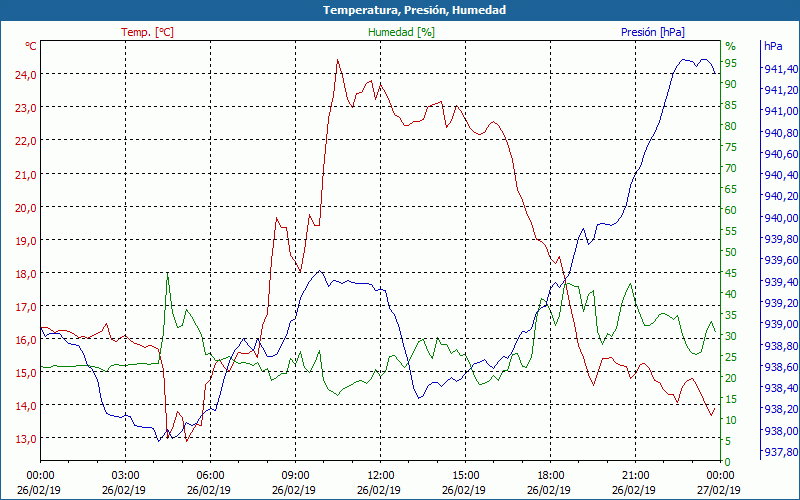Image resolution: width=800 pixels, height=500 pixels.
Task: Click pressure axis value "941,20"
Action: click(x=781, y=90)
